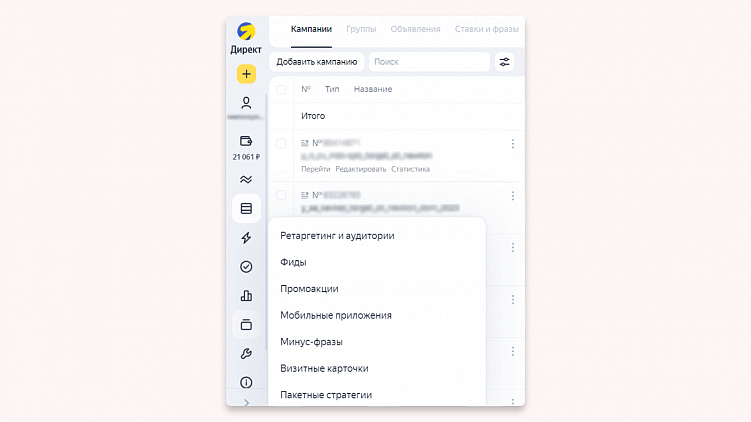Viewport: 751px width, 422px height.
Task: Choose Фиды in the library menu
Action: (293, 262)
